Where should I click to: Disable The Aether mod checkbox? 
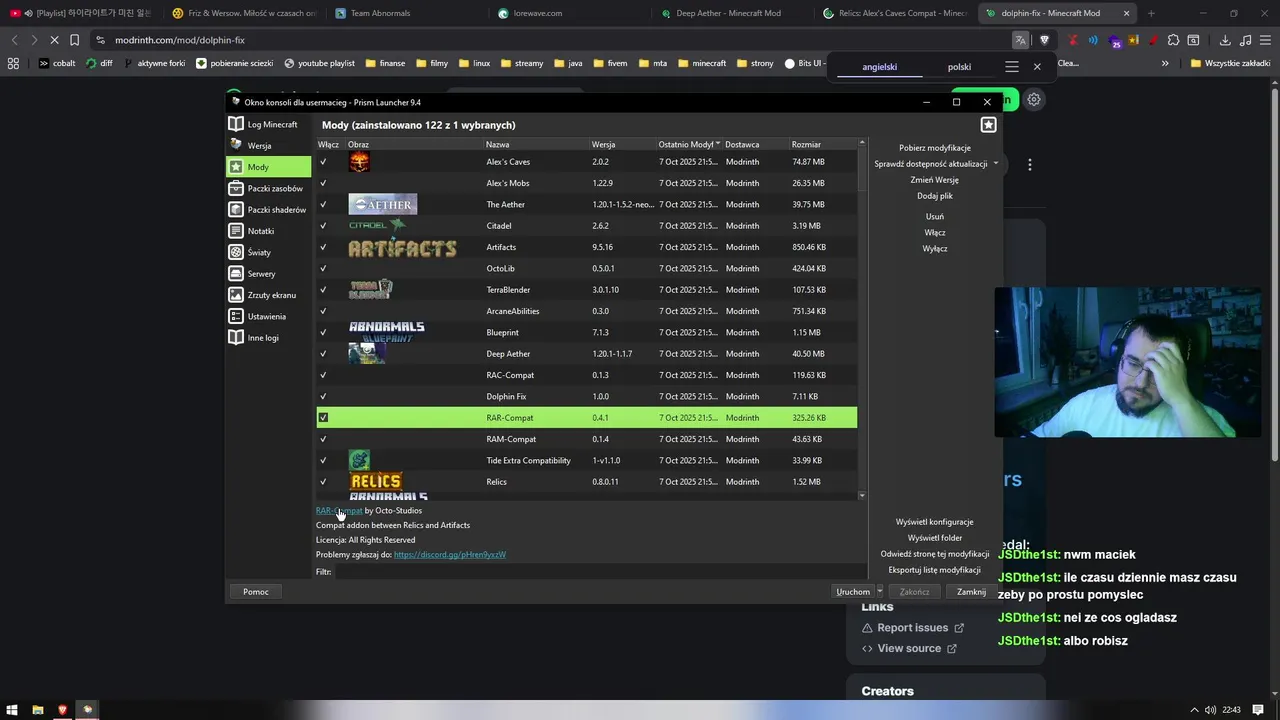(x=323, y=204)
